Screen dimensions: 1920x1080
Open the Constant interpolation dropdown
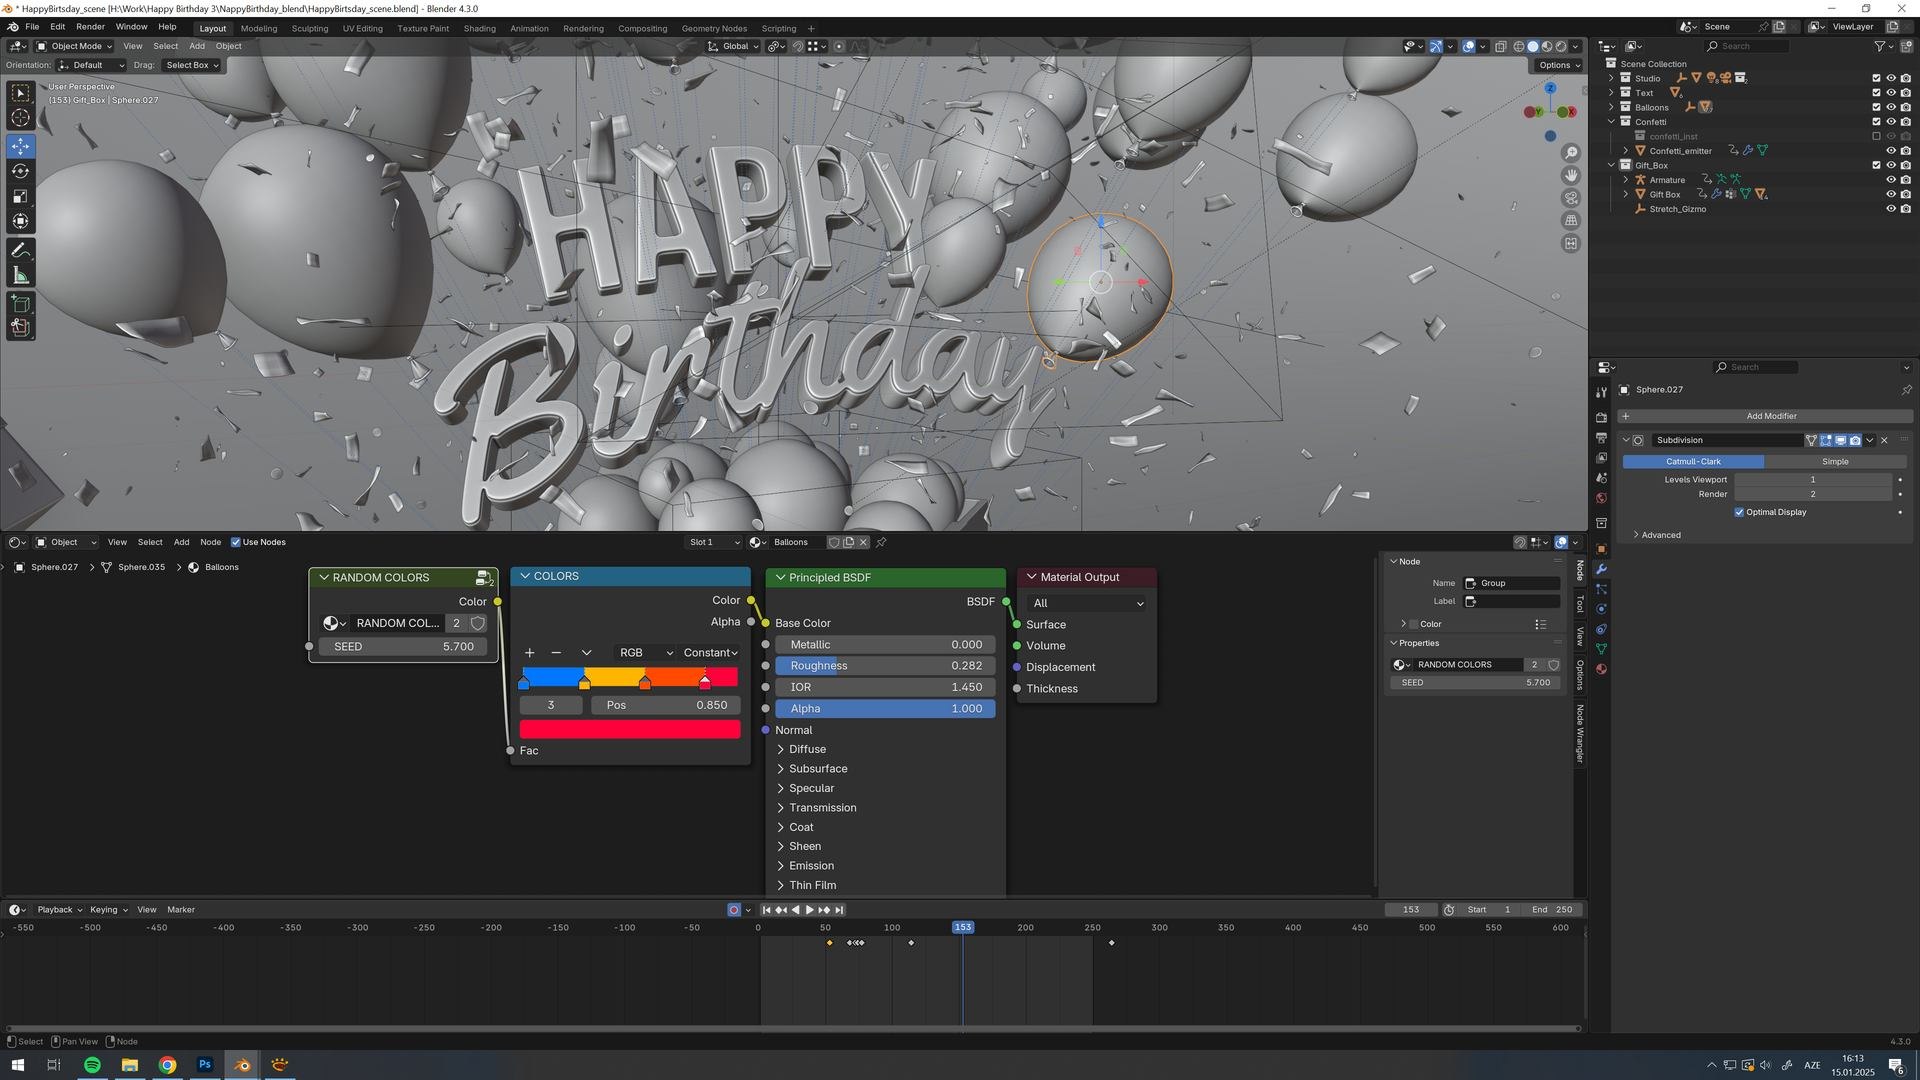pos(710,653)
